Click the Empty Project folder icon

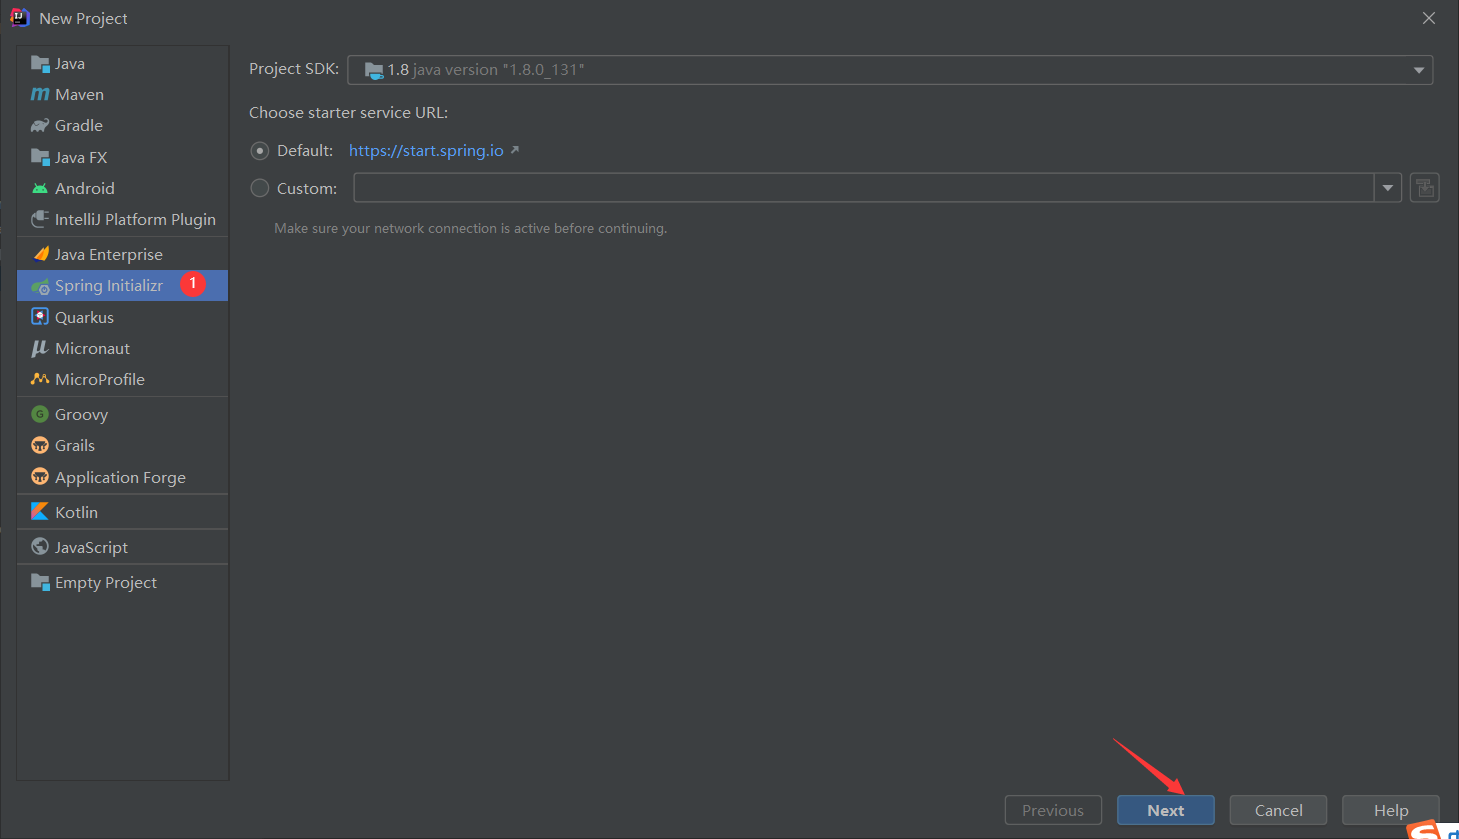(40, 582)
